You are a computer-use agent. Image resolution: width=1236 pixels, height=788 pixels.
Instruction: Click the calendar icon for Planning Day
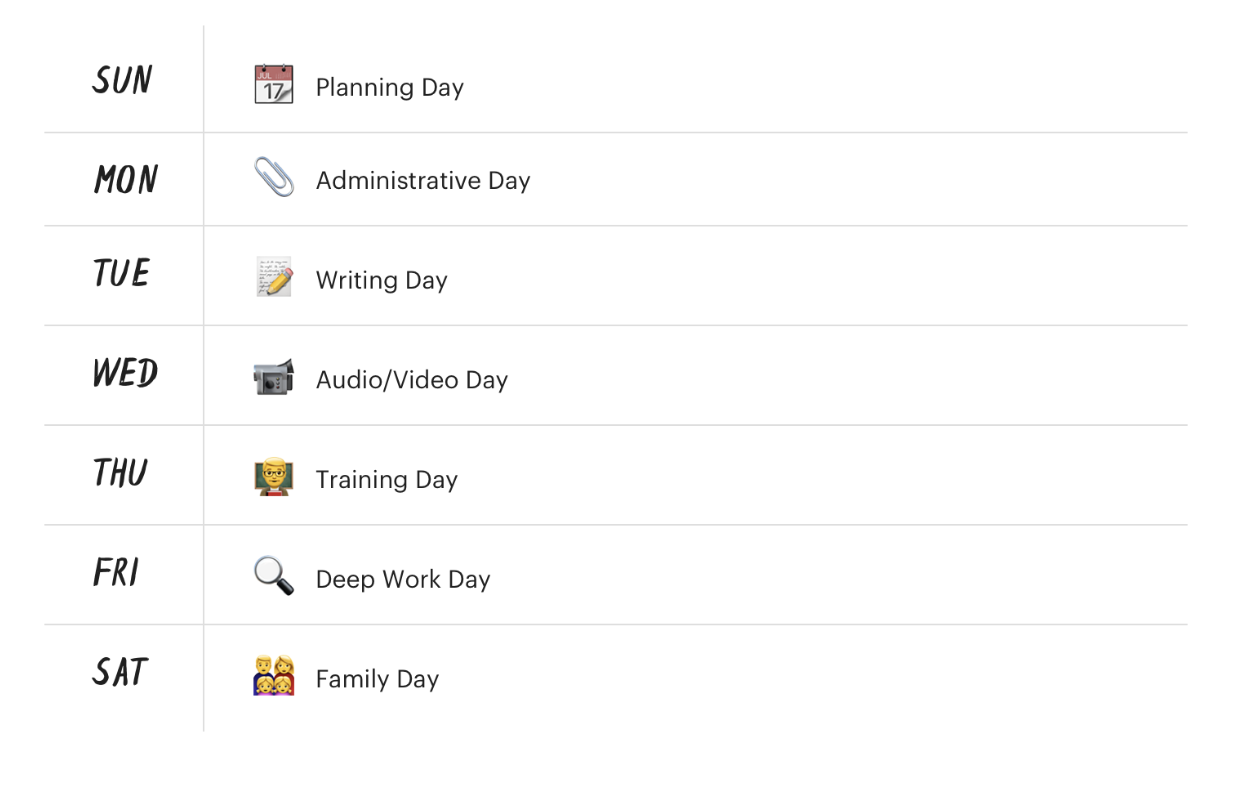pos(274,85)
